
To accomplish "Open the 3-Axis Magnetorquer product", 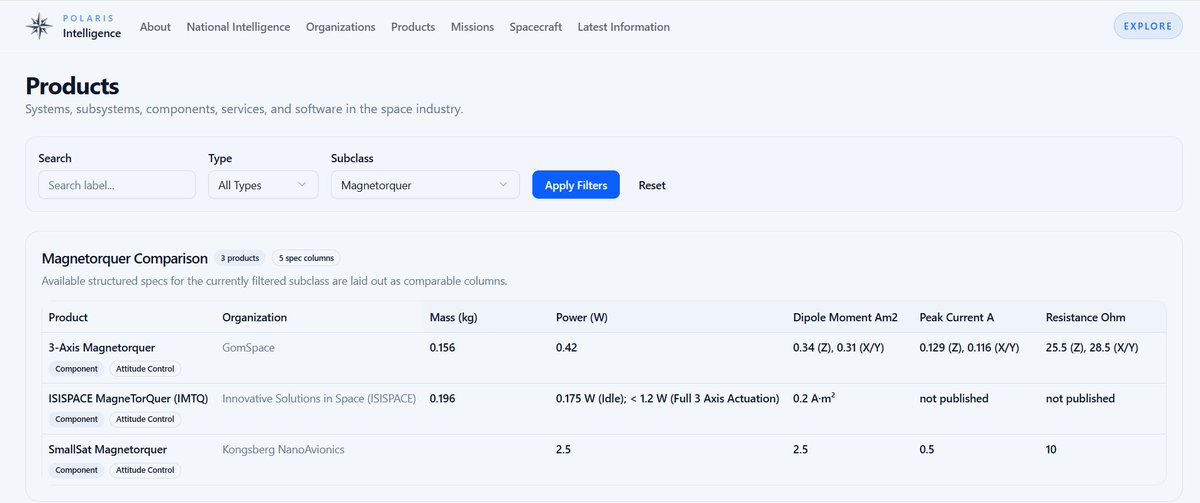I will tap(102, 347).
